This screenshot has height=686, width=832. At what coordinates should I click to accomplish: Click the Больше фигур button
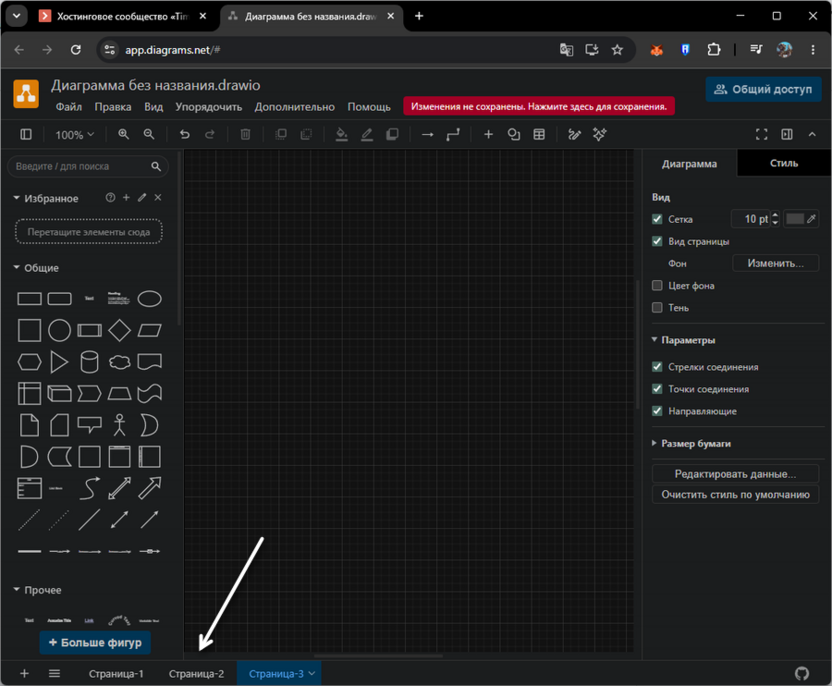[x=95, y=642]
